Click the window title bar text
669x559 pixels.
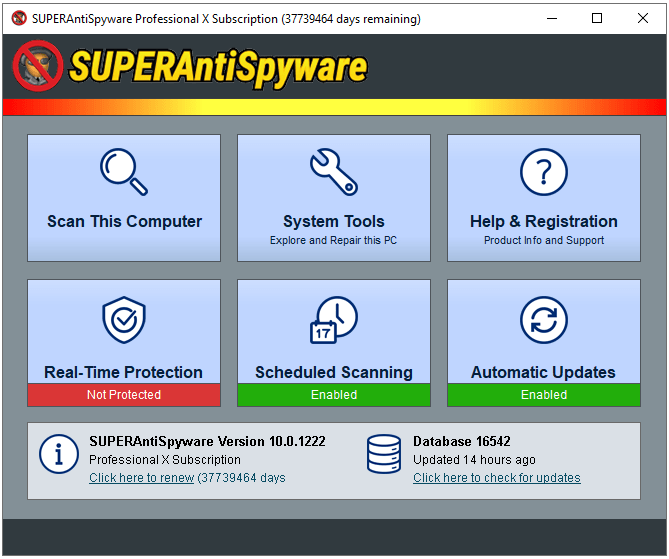(226, 19)
